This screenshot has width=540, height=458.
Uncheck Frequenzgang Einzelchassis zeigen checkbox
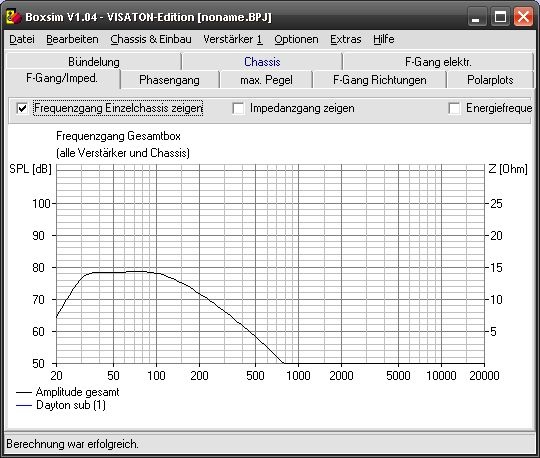click(22, 108)
